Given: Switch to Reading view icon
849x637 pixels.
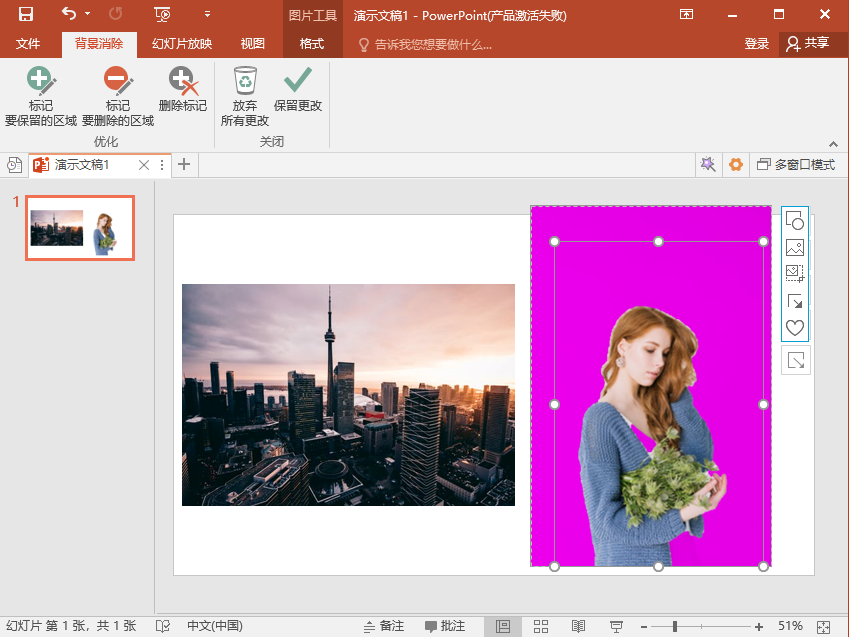Looking at the screenshot, I should [578, 627].
